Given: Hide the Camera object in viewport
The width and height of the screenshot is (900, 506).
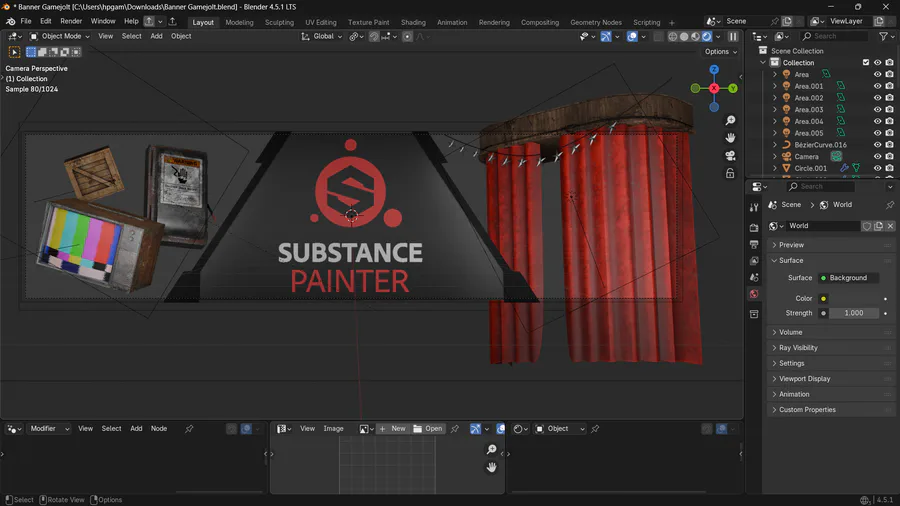Looking at the screenshot, I should (877, 157).
